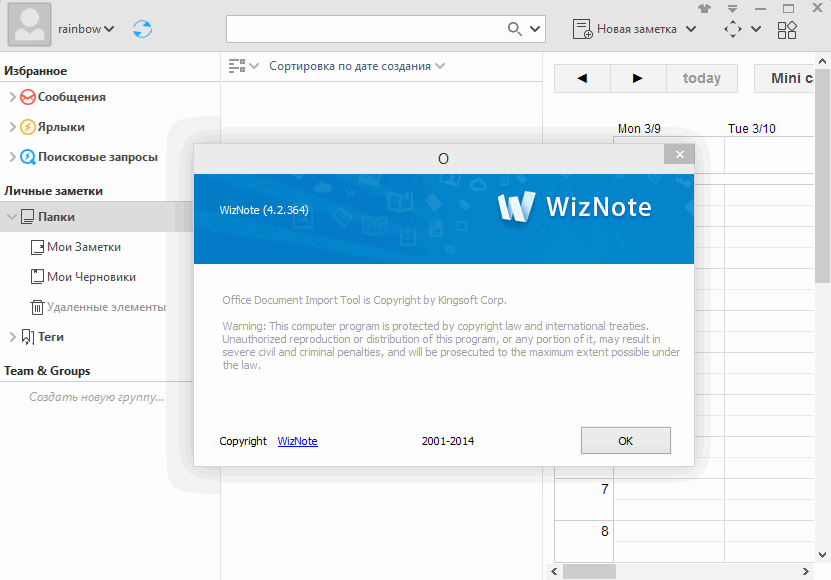Open the title bar menu arrow

coord(732,8)
